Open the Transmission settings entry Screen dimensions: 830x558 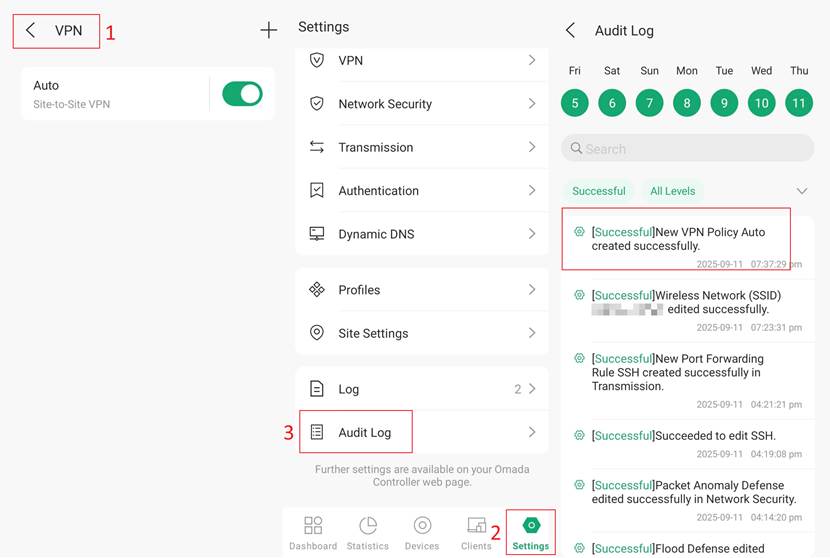(x=376, y=147)
